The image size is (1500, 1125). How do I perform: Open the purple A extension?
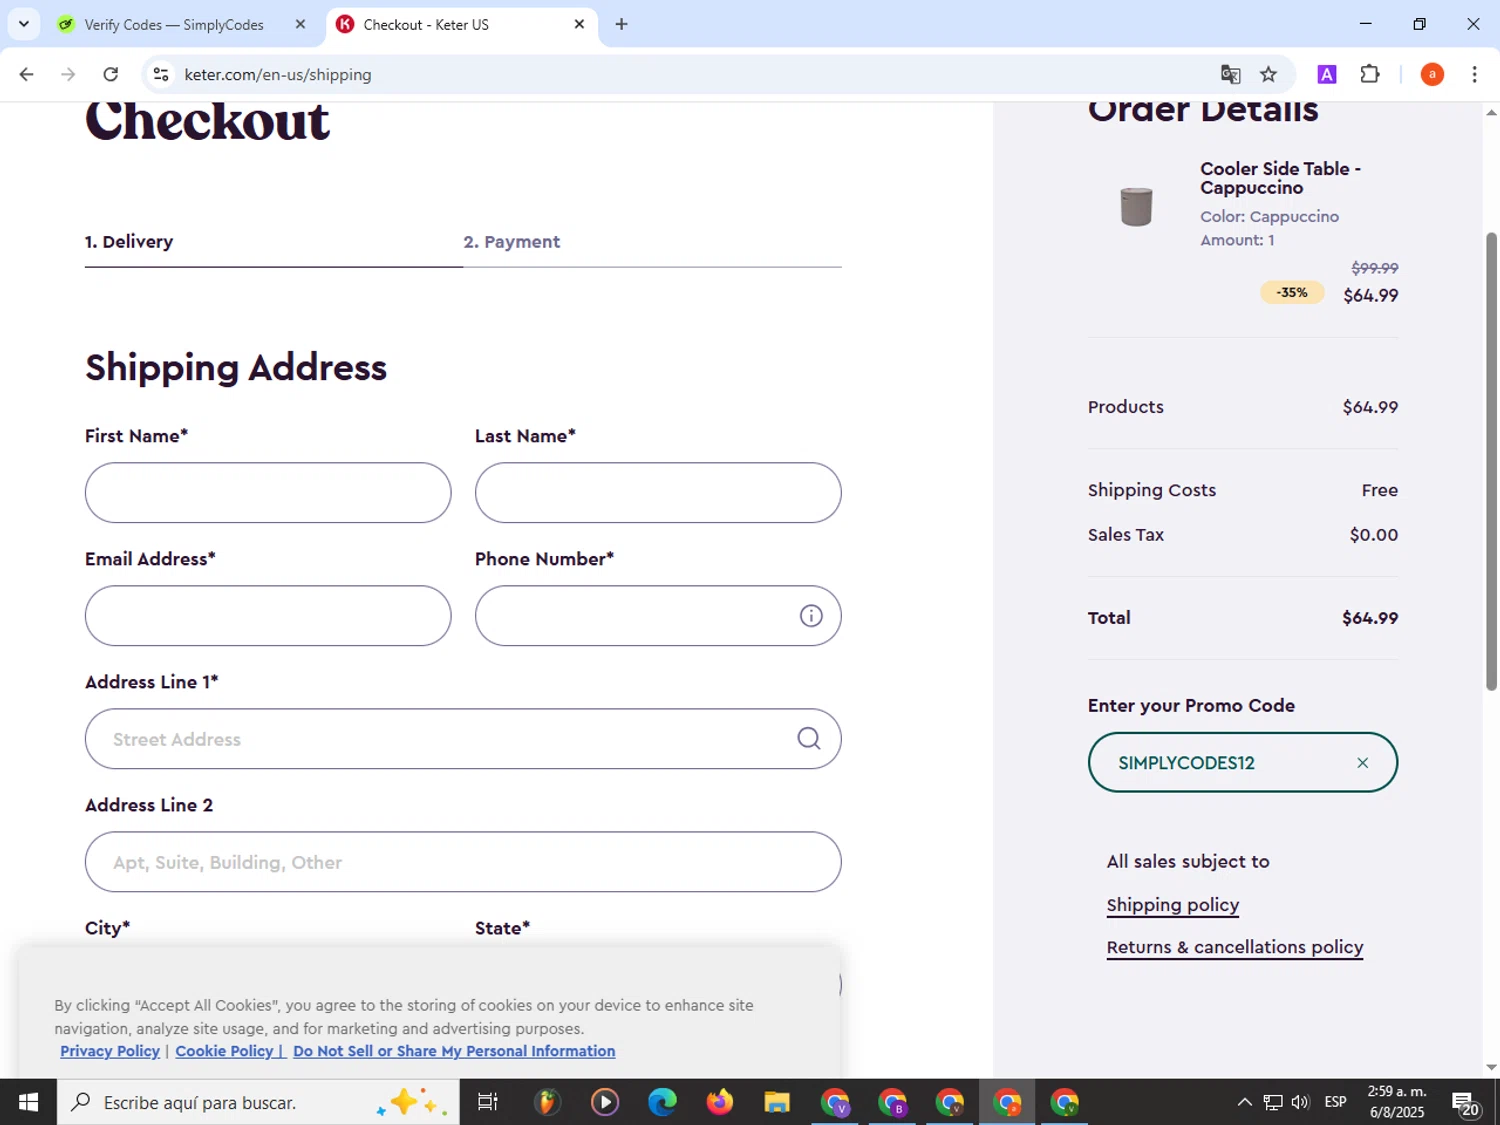coord(1327,74)
